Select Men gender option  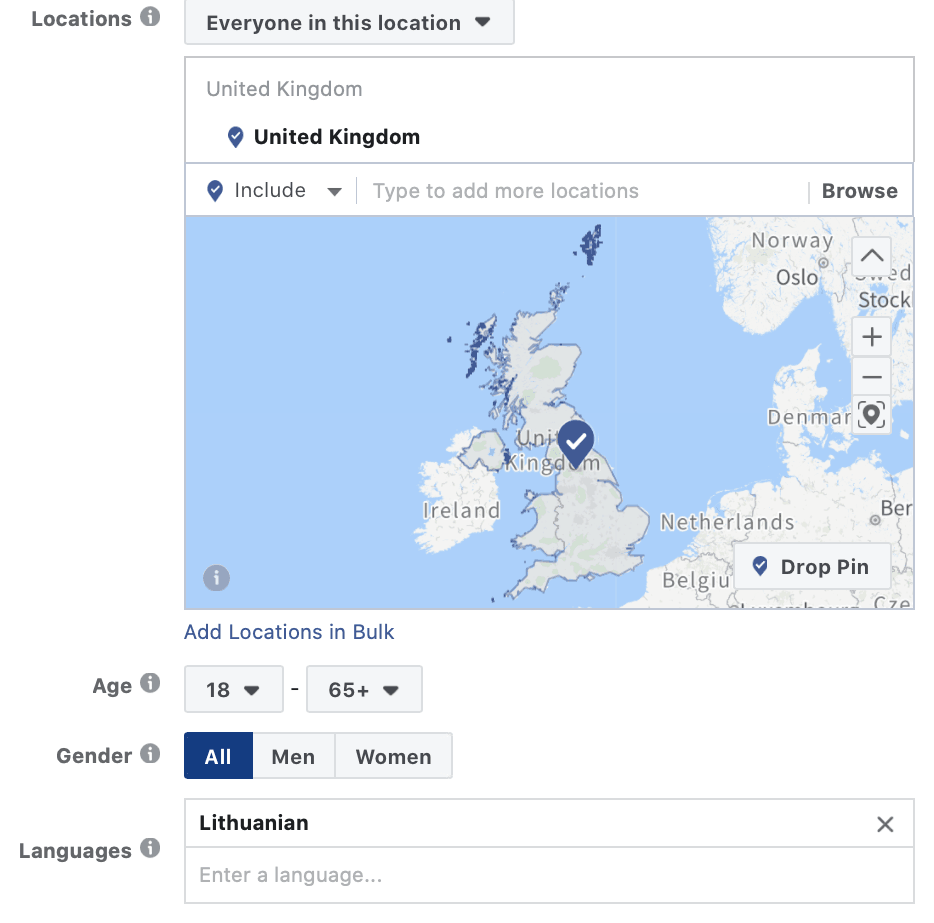(293, 756)
